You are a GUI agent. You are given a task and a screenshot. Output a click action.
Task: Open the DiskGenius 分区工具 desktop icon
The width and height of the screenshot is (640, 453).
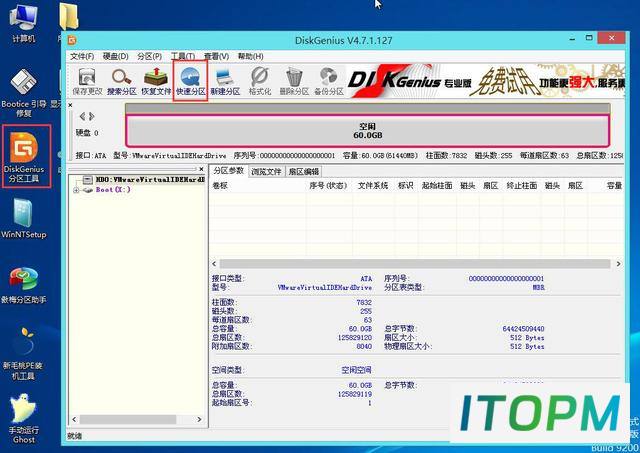click(x=24, y=157)
